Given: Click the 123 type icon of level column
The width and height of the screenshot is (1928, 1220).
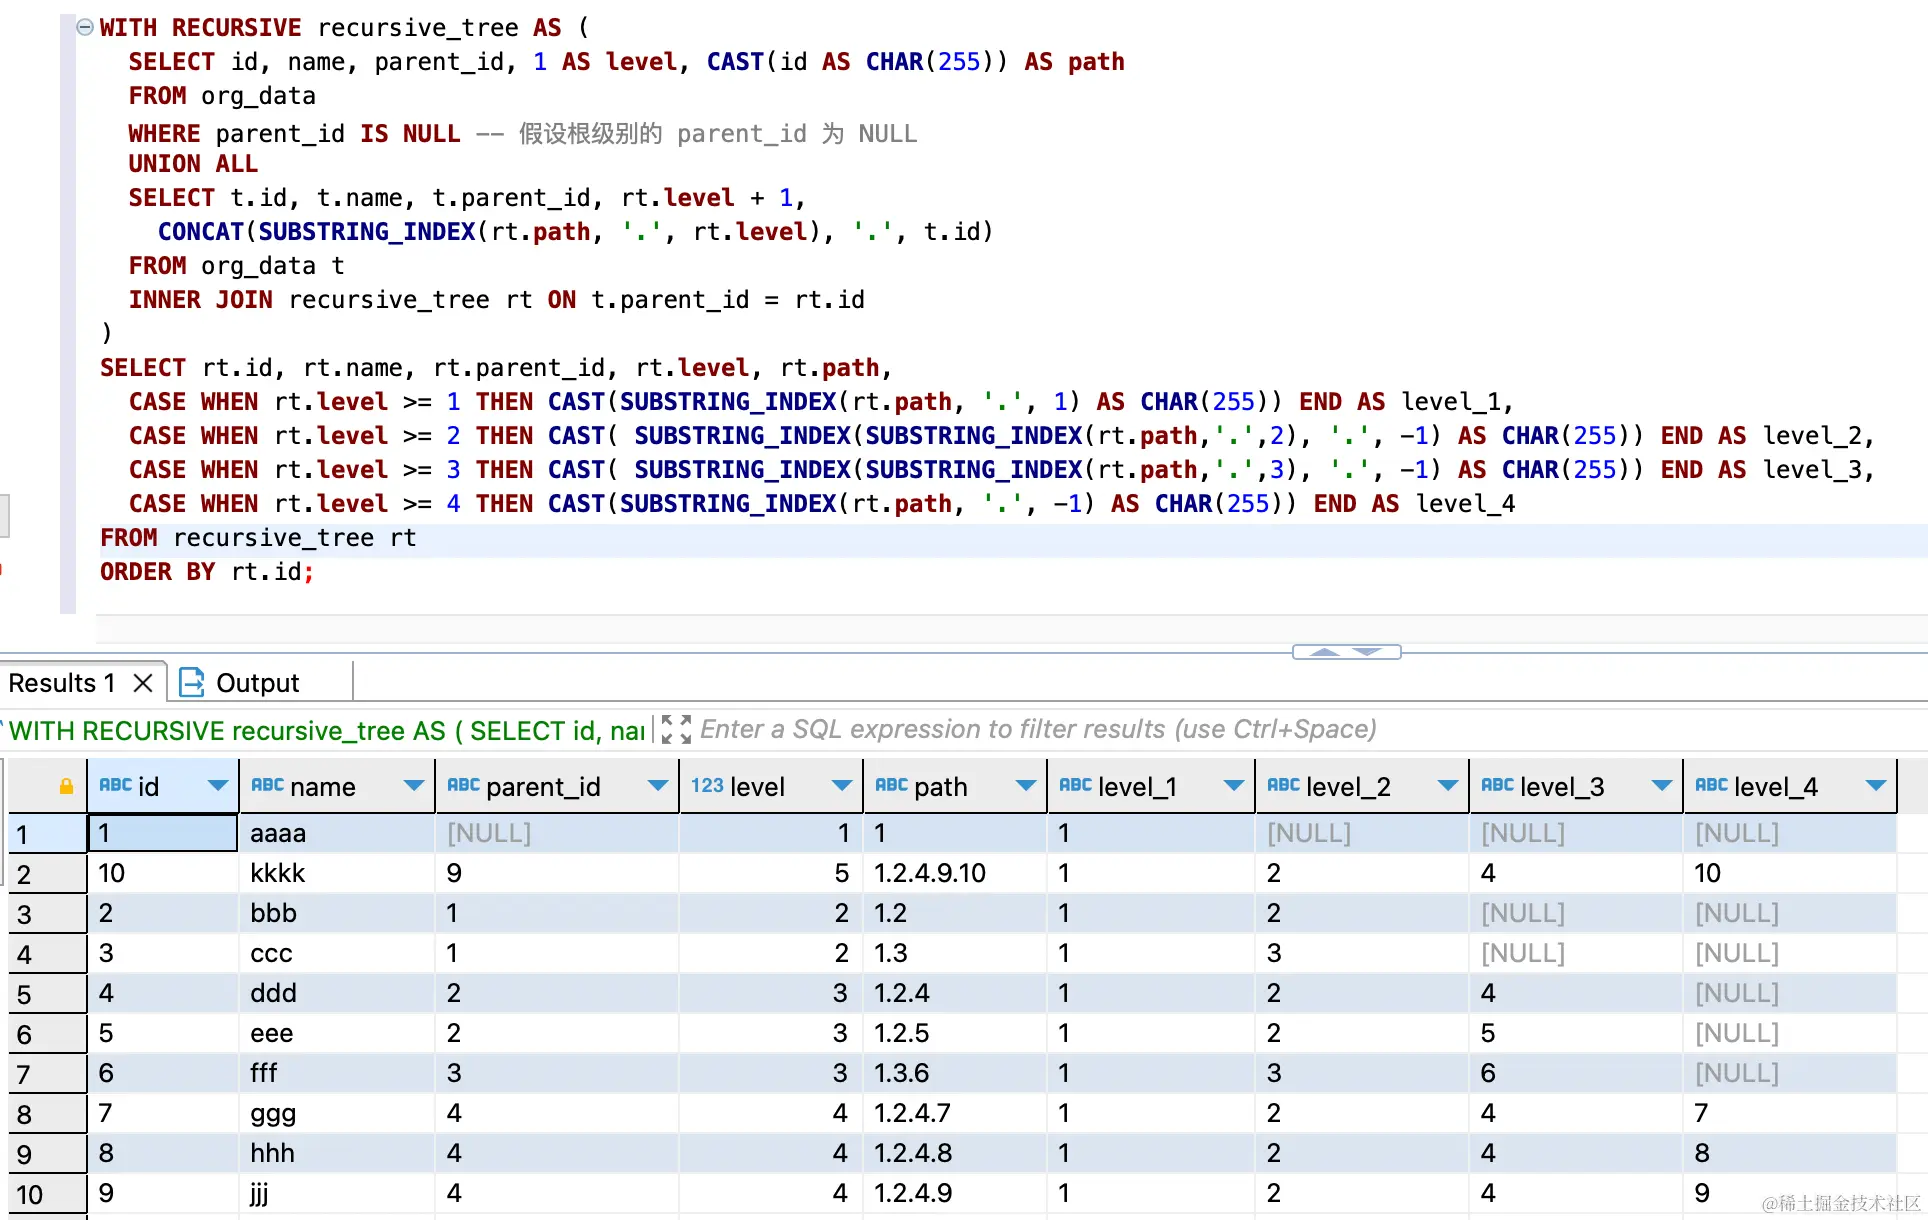Looking at the screenshot, I should click(707, 786).
